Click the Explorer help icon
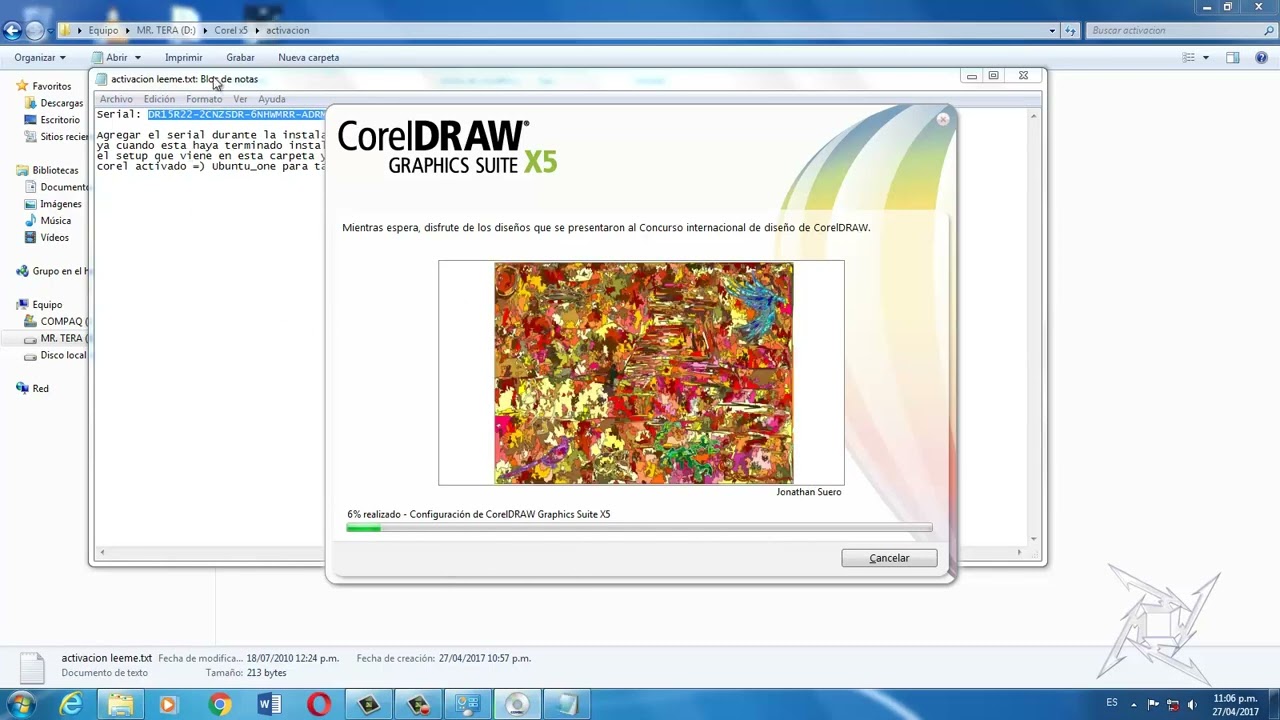The image size is (1280, 720). [x=1260, y=58]
